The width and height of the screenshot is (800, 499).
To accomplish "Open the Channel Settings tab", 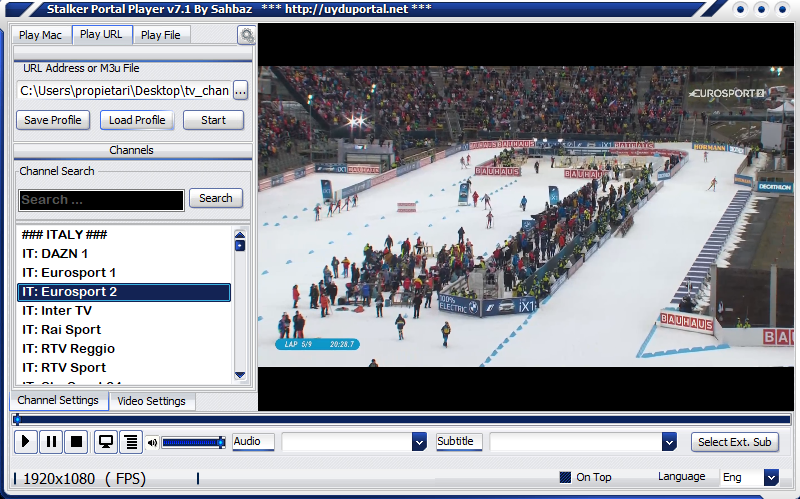I will point(58,401).
